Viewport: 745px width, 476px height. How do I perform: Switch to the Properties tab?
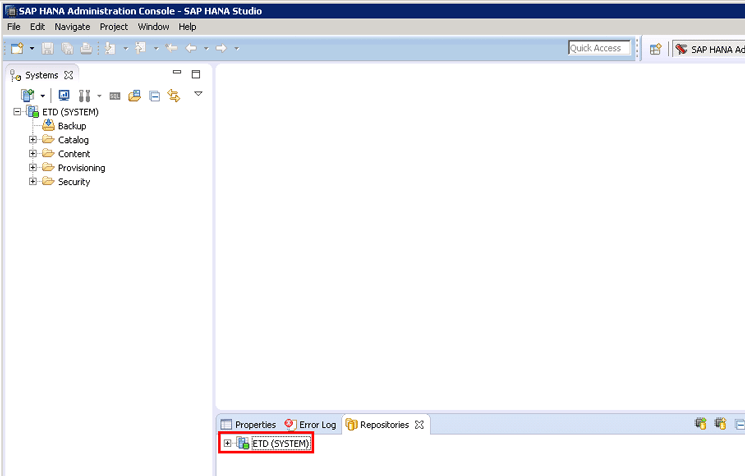click(248, 425)
